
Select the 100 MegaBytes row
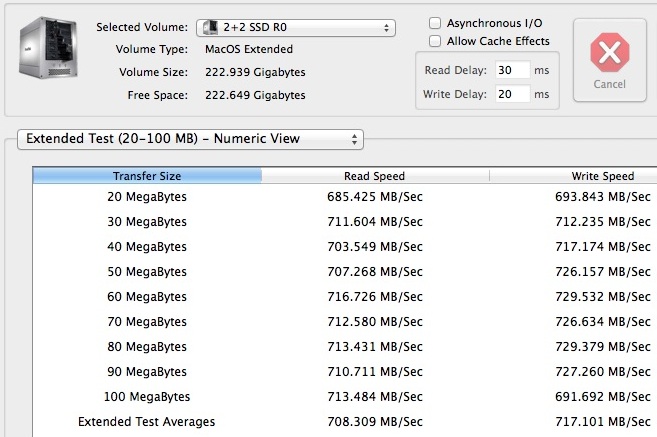click(x=147, y=397)
